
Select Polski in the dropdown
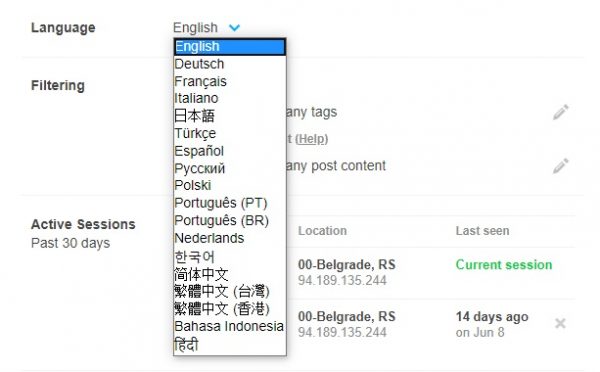pos(230,185)
